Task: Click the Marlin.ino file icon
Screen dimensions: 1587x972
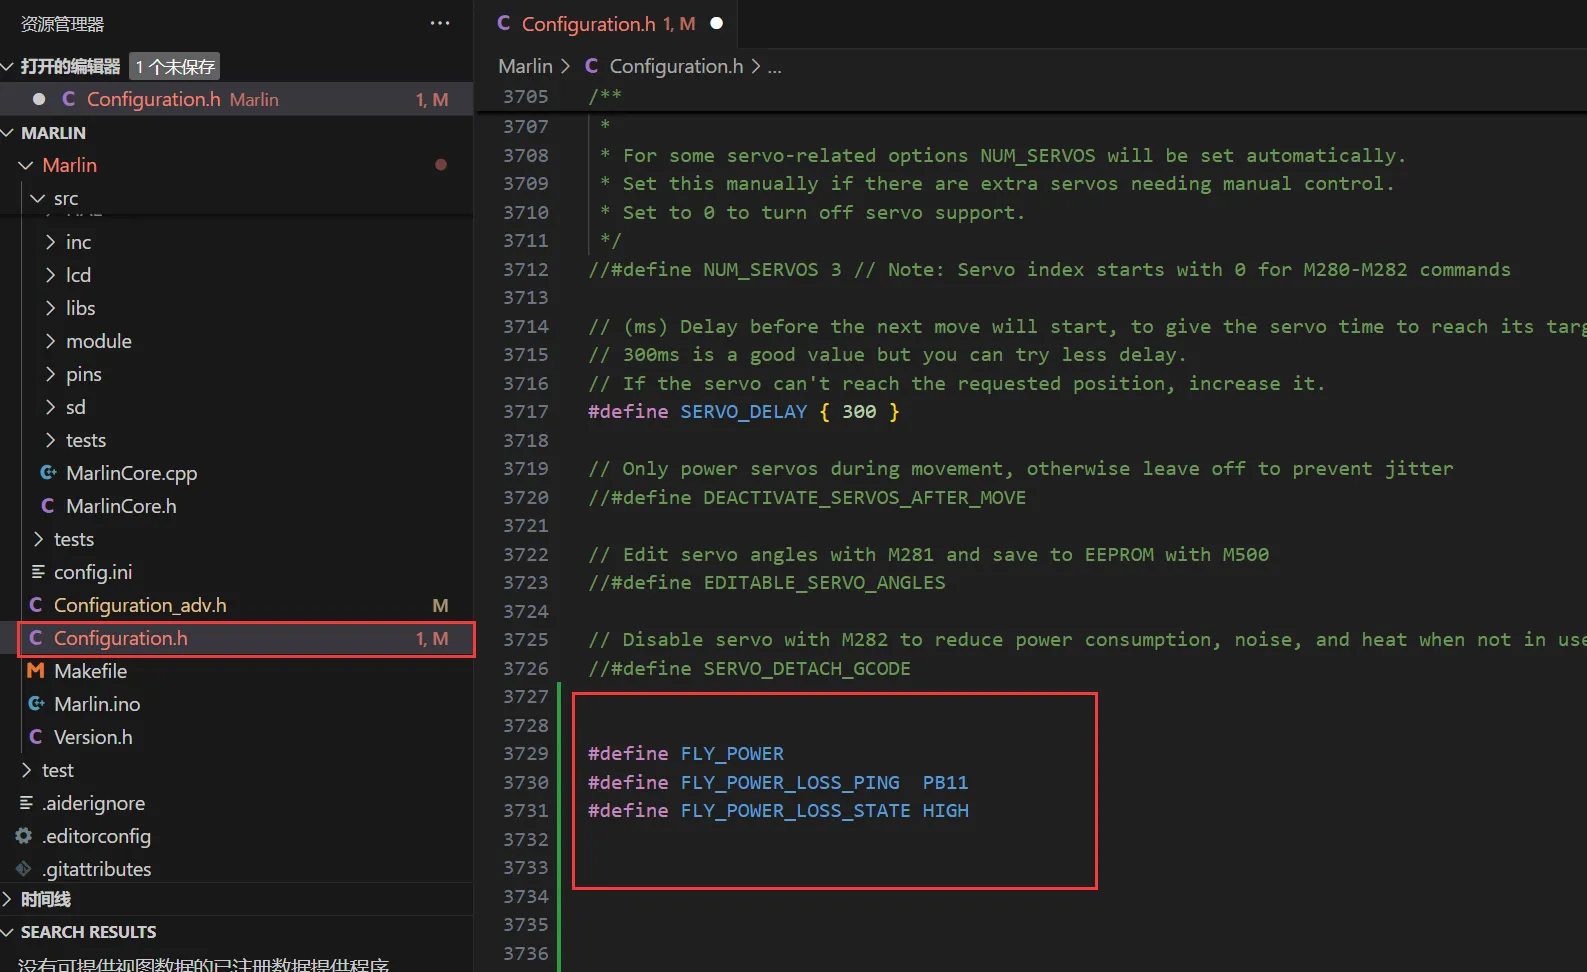Action: click(36, 704)
